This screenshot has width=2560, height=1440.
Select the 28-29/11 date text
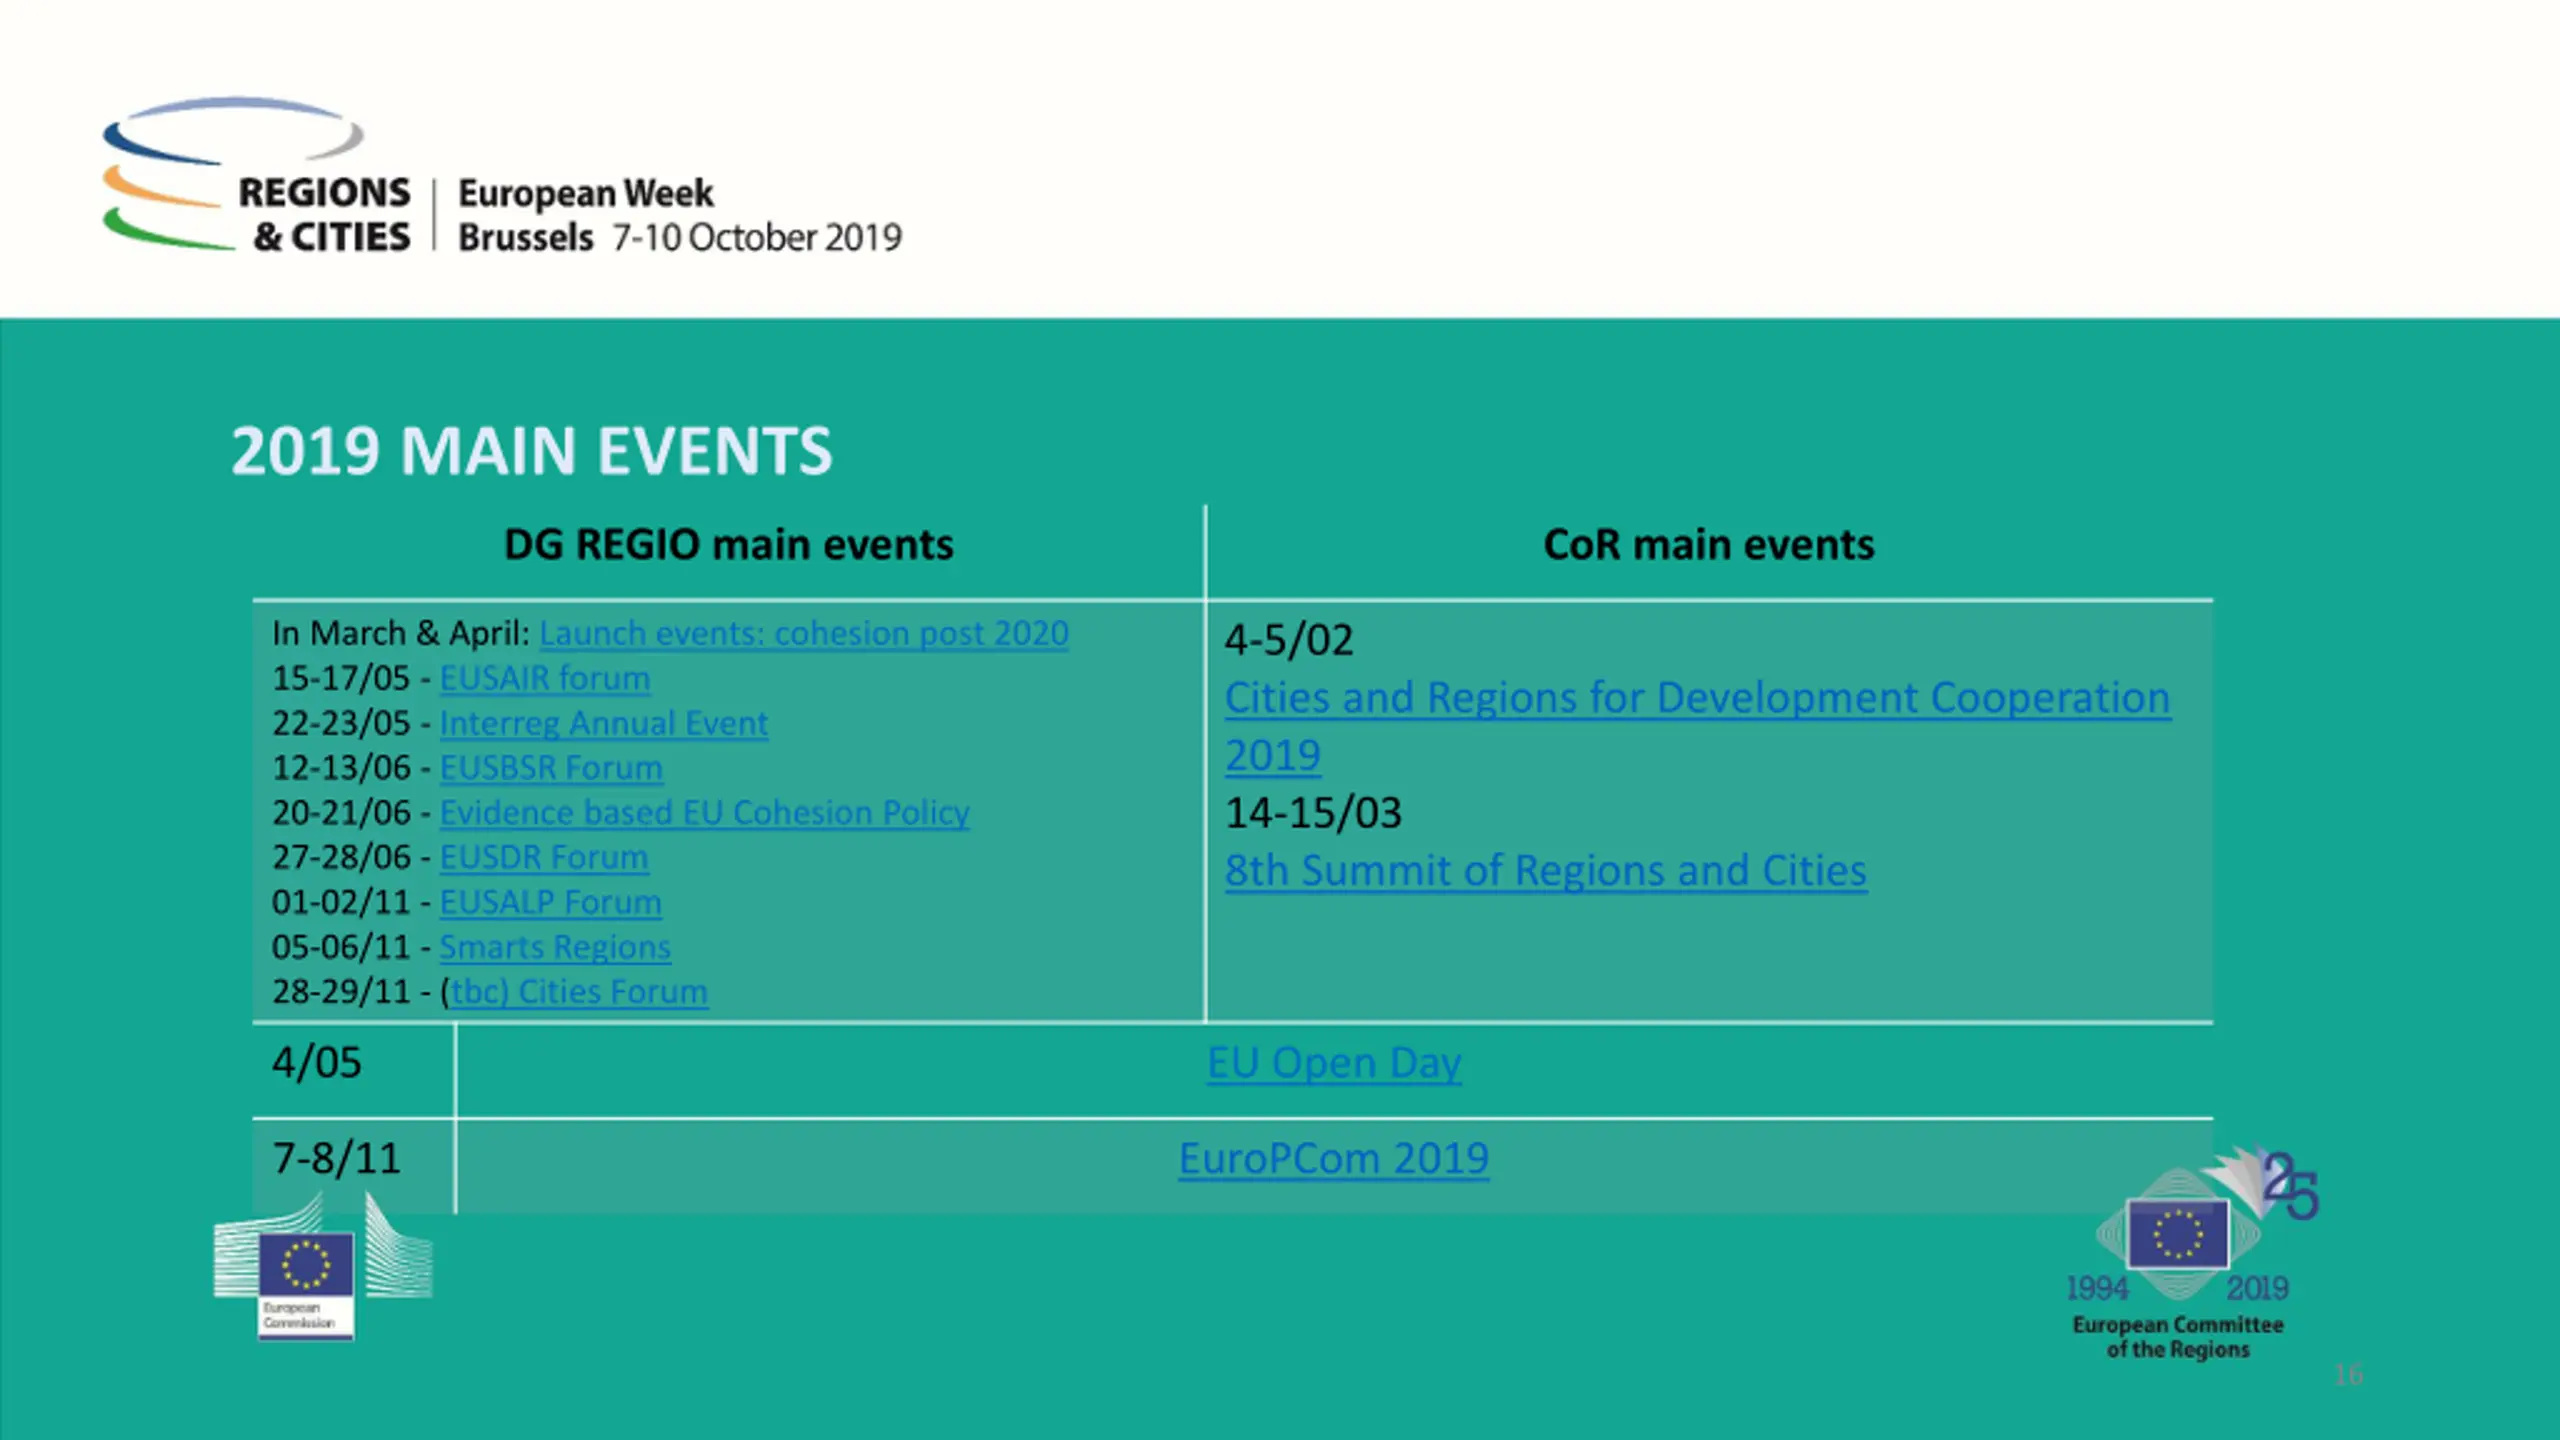pyautogui.click(x=341, y=992)
